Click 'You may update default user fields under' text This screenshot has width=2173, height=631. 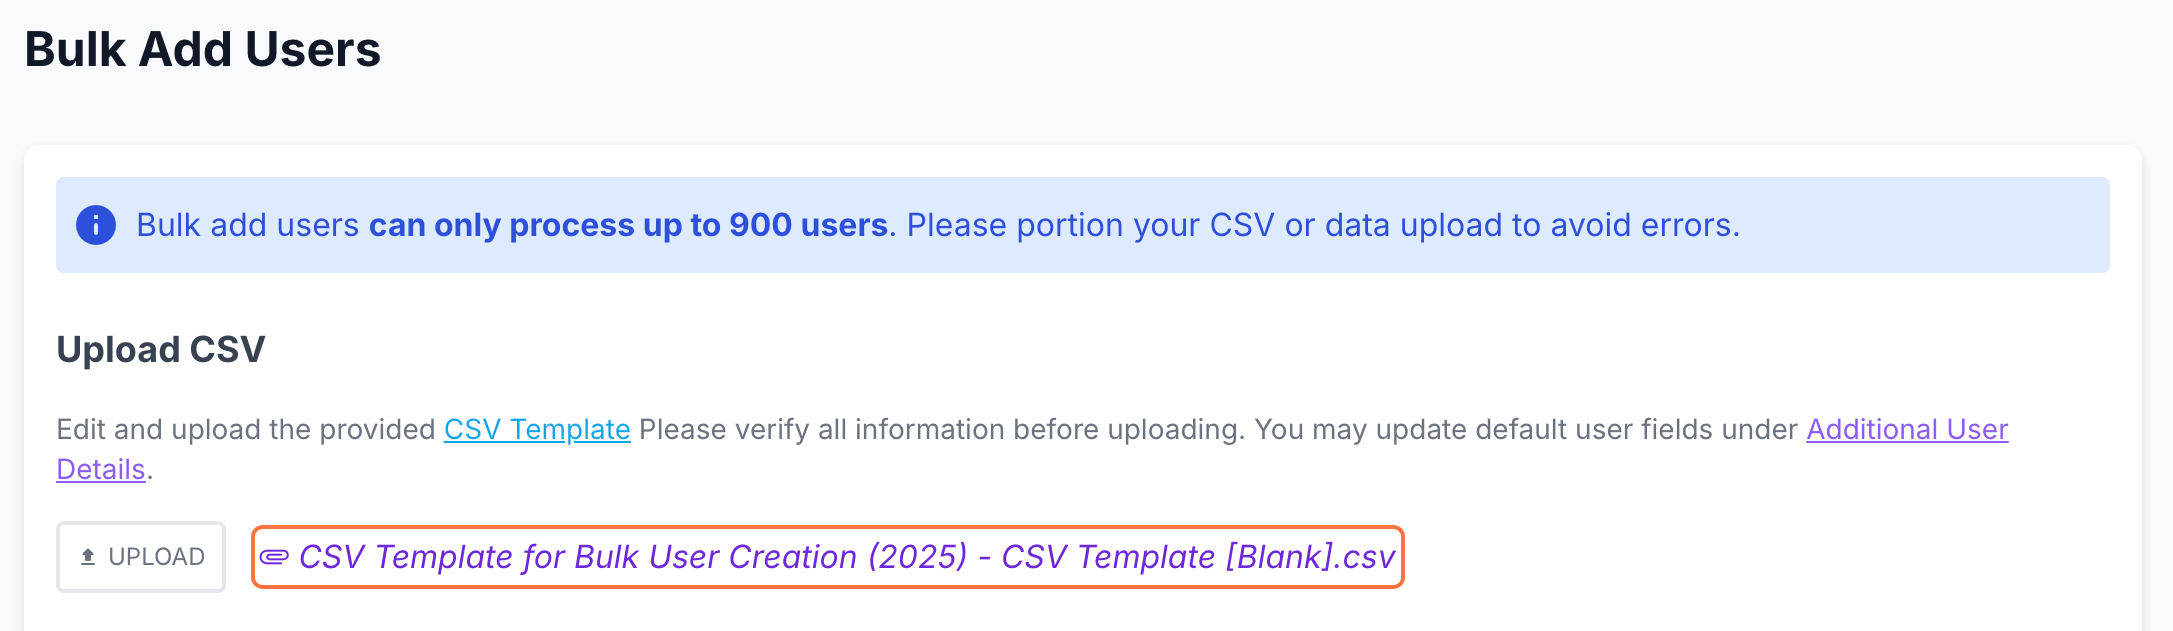(1525, 429)
